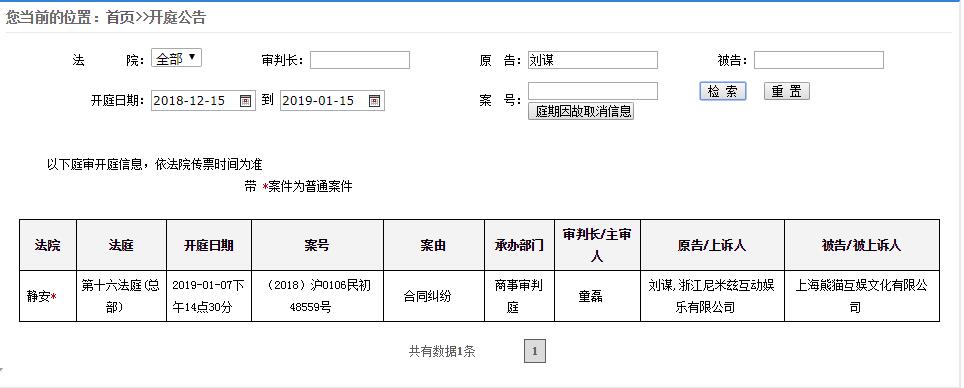Open 庭期因故取消信息 button
This screenshot has width=964, height=388.
point(580,111)
